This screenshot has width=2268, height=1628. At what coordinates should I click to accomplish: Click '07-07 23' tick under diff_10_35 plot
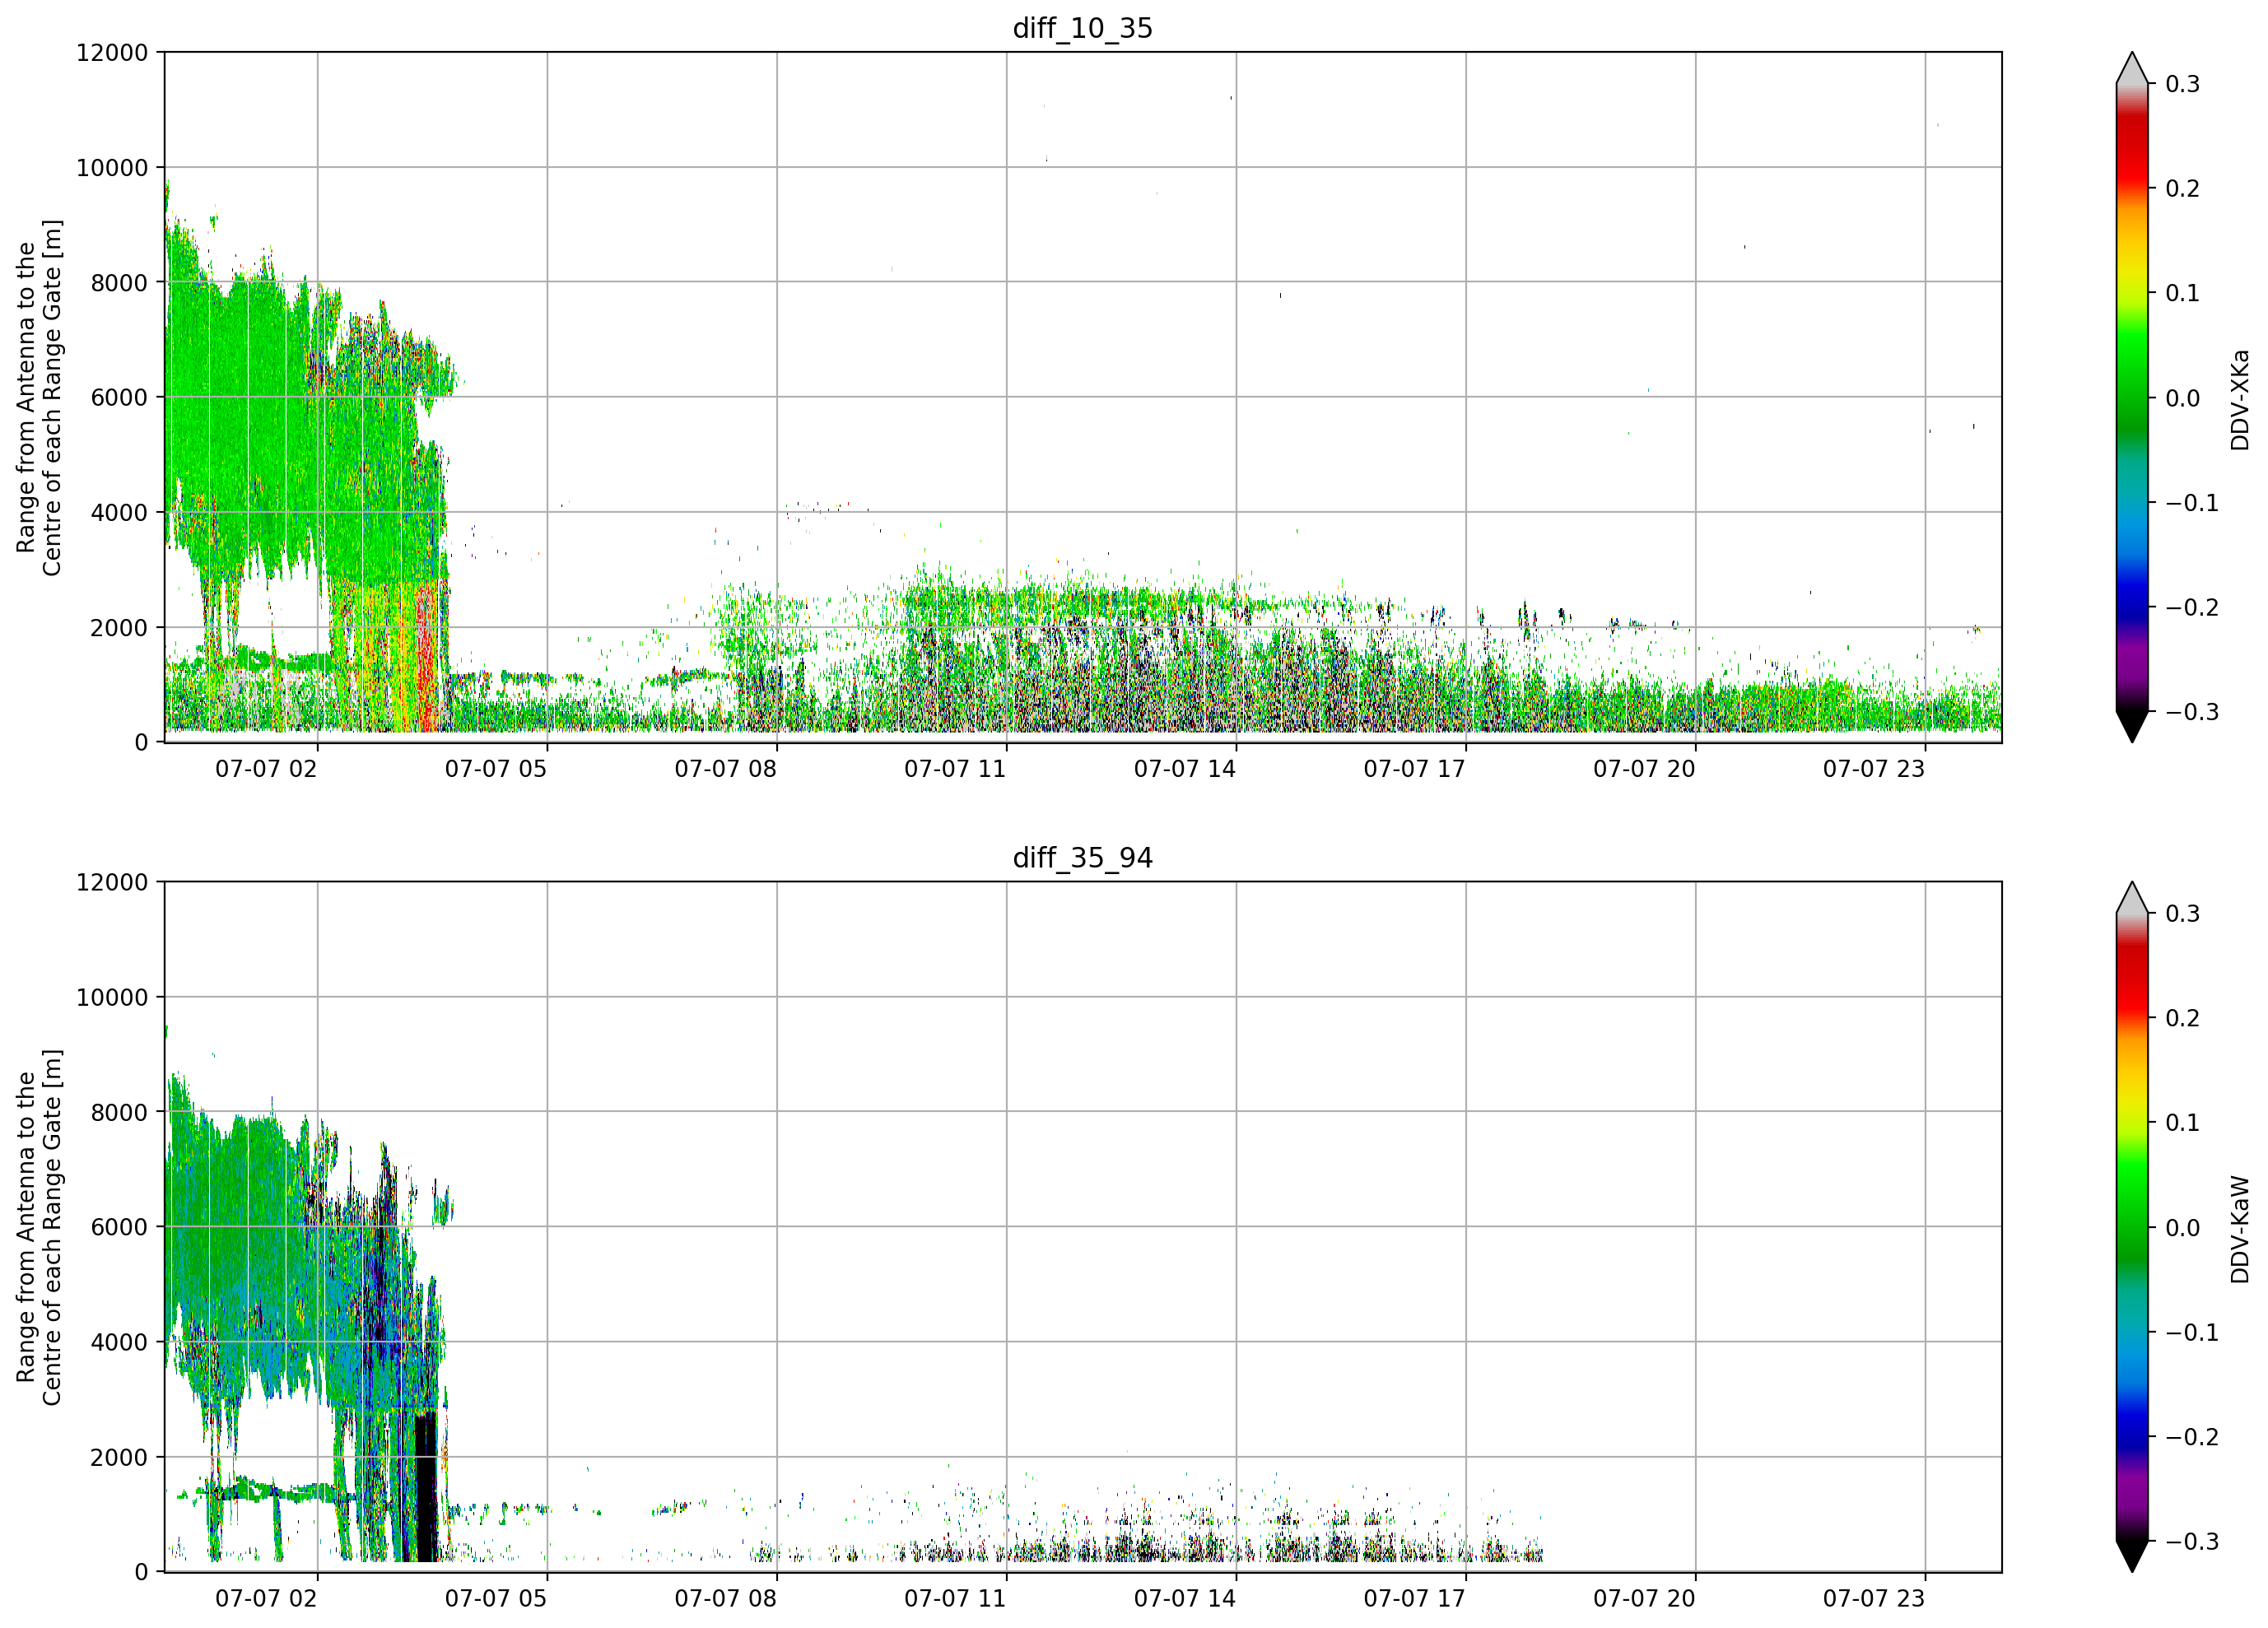(1874, 769)
